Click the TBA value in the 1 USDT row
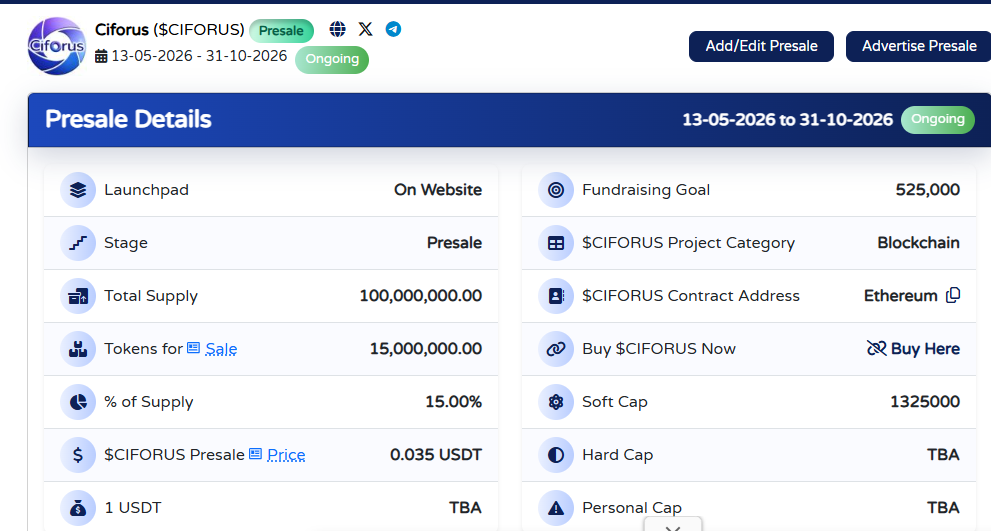Image resolution: width=991 pixels, height=531 pixels. point(466,508)
